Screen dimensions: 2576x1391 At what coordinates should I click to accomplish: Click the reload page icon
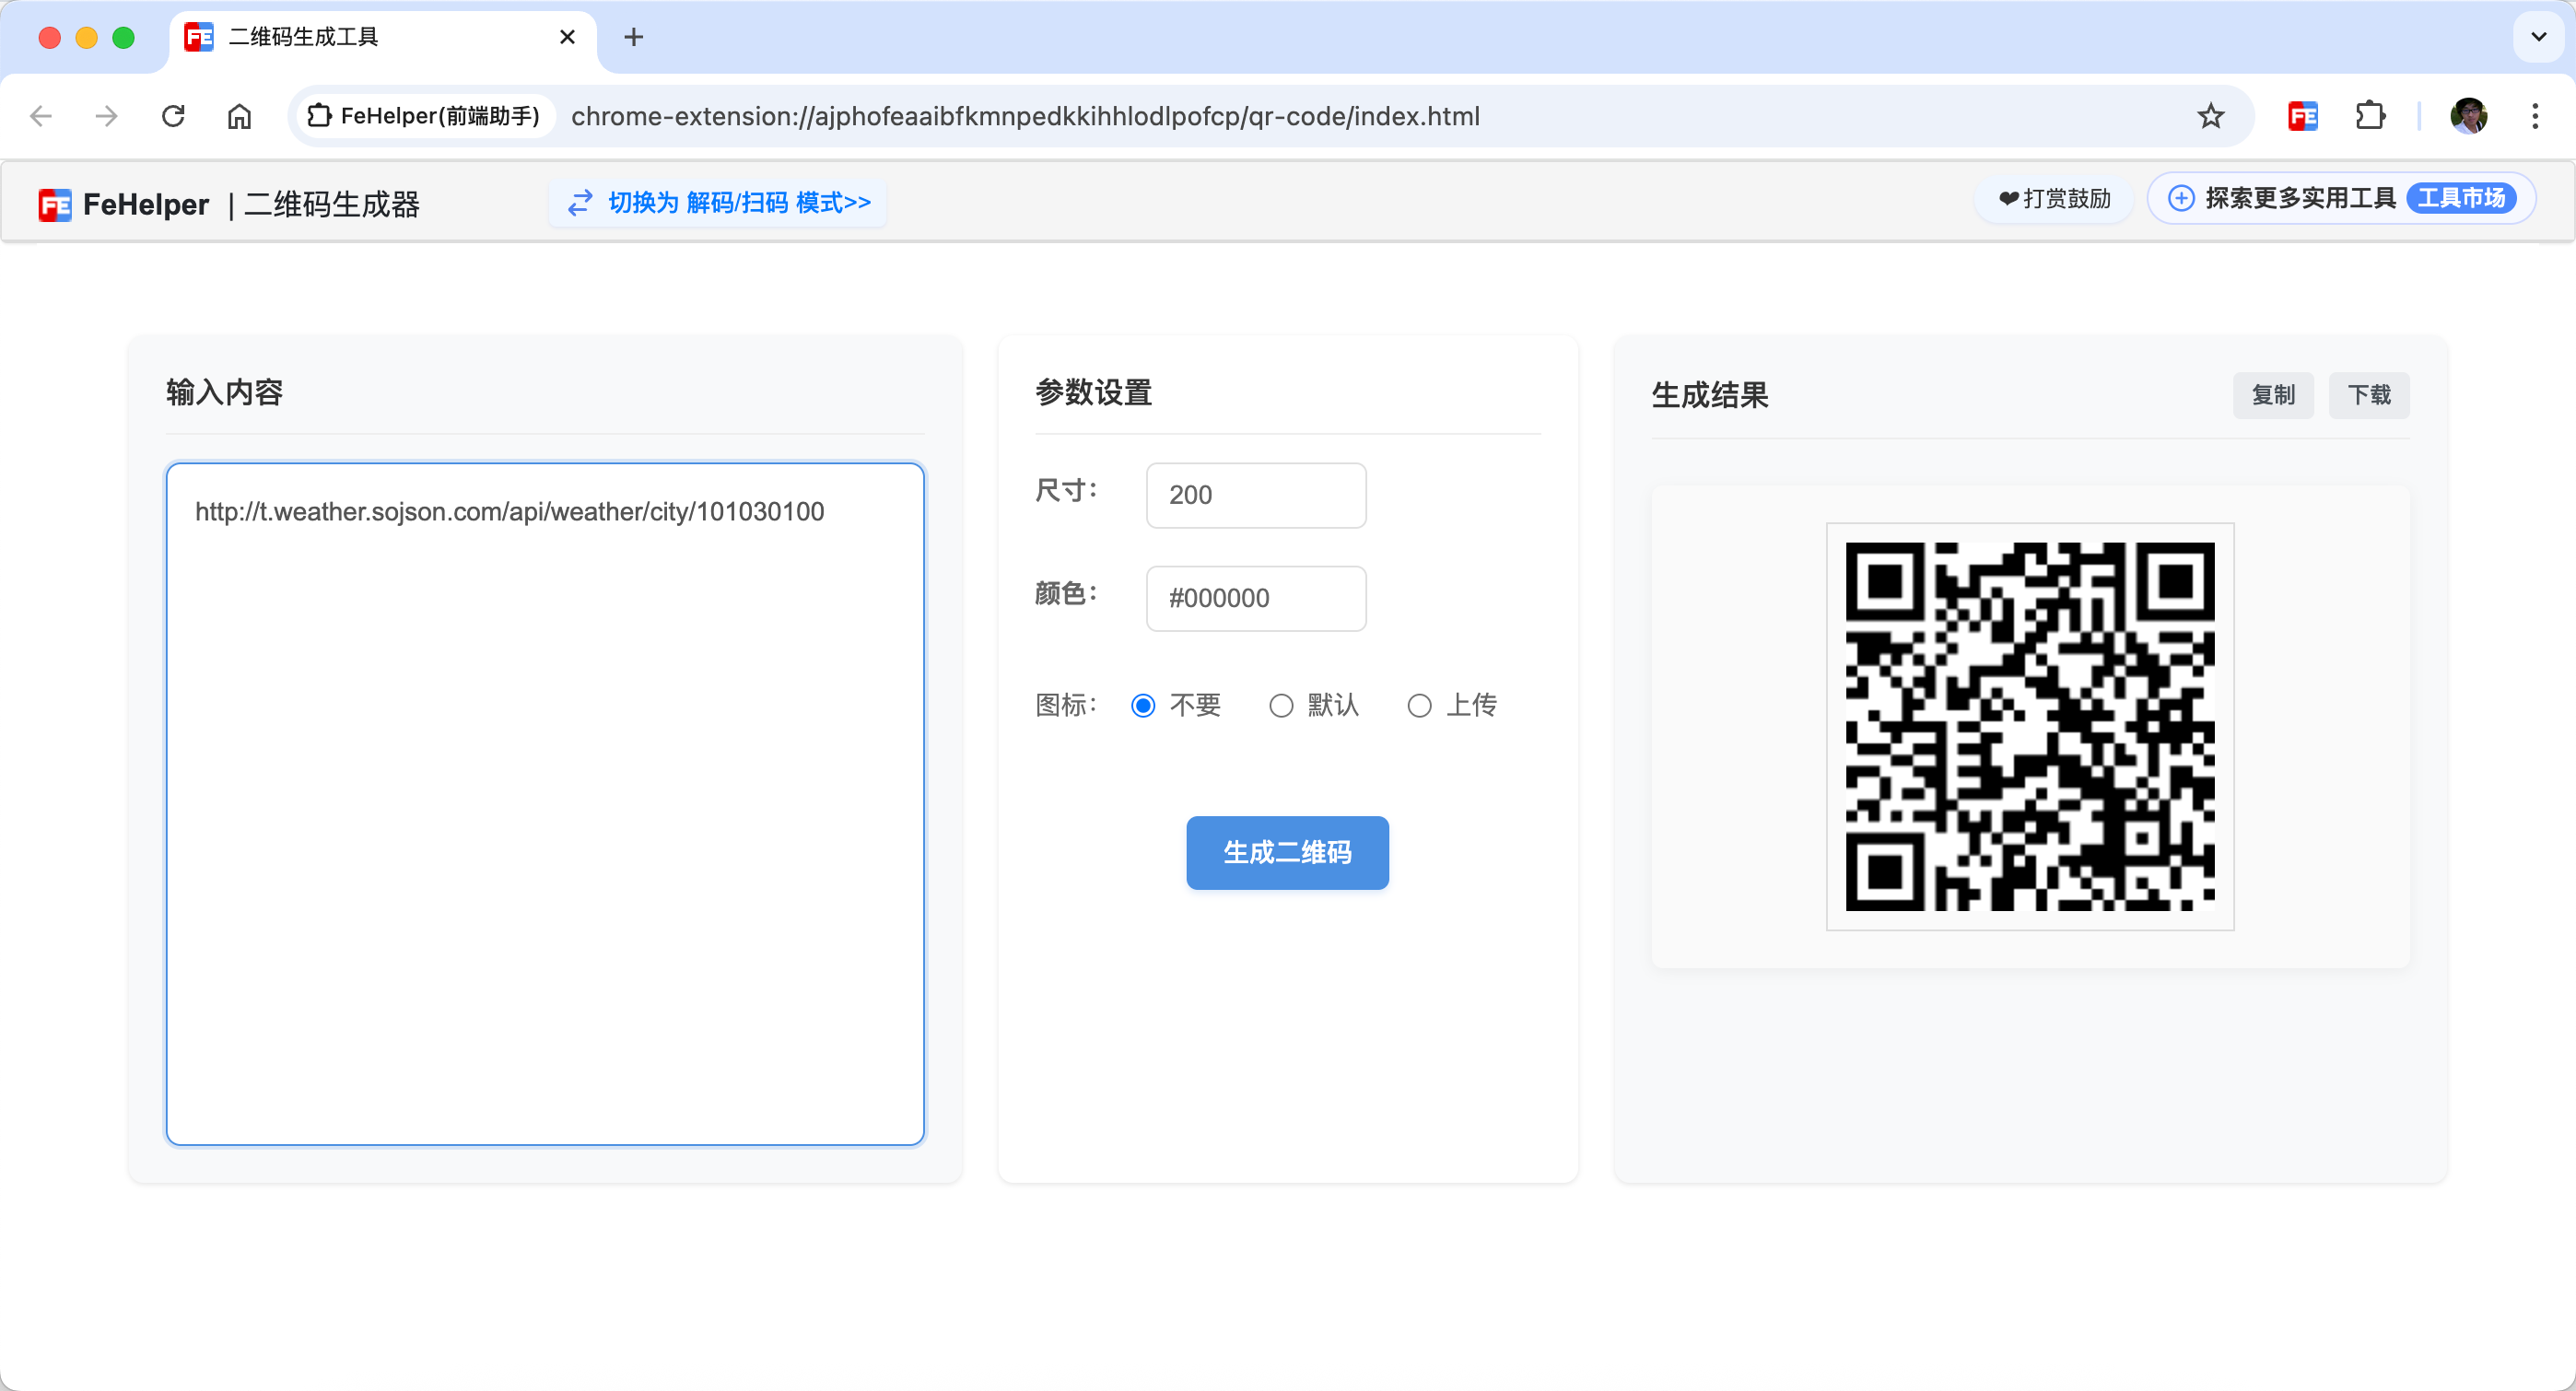[173, 116]
